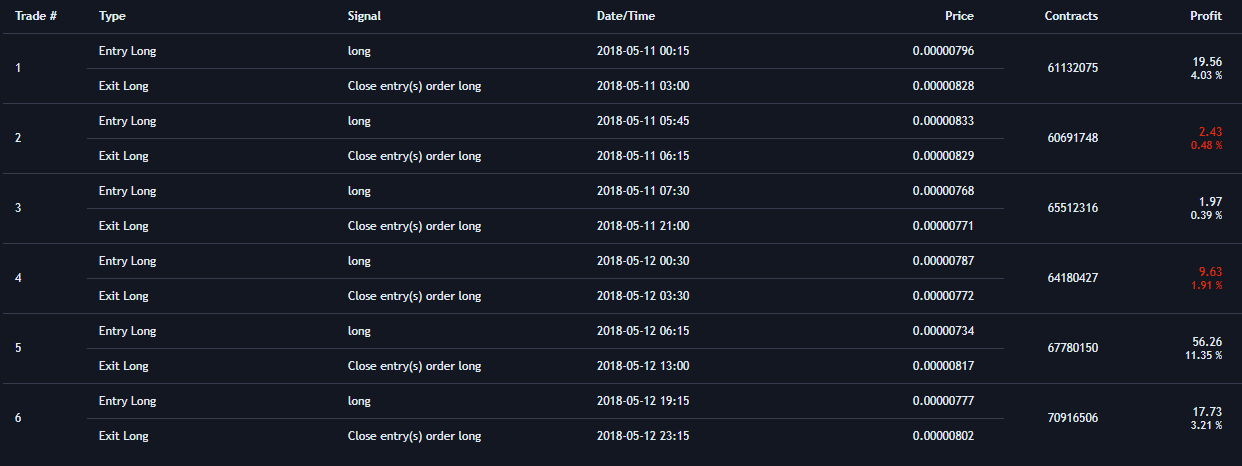Click the red 9.63 loss value

pos(1210,271)
